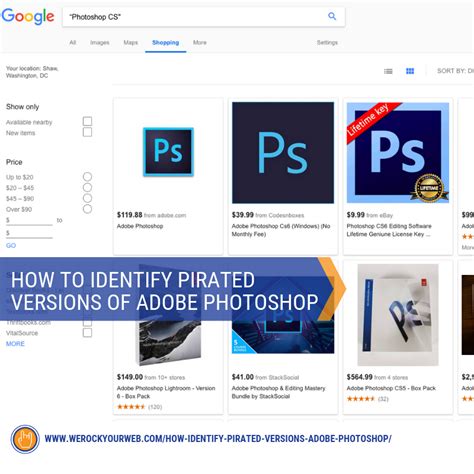The width and height of the screenshot is (474, 474).
Task: Click the search magnifier icon
Action: click(332, 16)
